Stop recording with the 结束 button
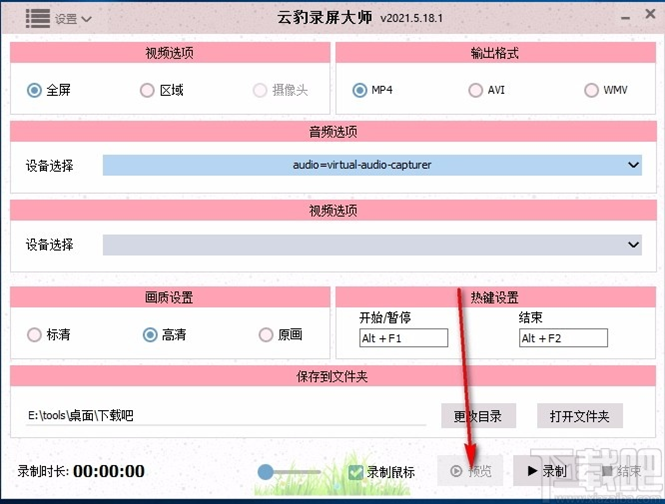The height and width of the screenshot is (504, 665). click(622, 471)
